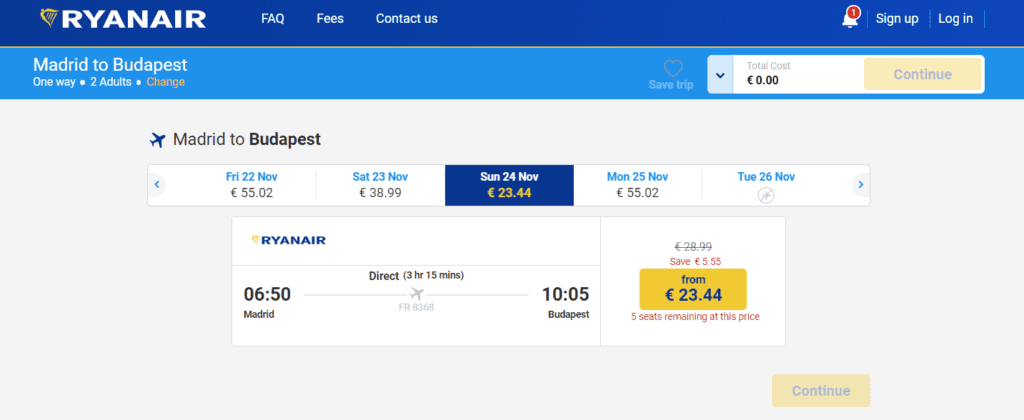The width and height of the screenshot is (1024, 420).
Task: Show earlier dates with left arrow
Action: [x=157, y=185]
